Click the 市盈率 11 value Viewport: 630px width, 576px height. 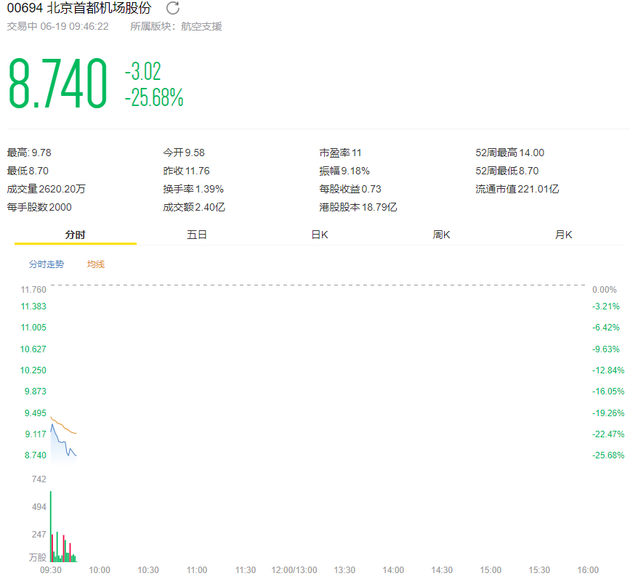coord(340,153)
